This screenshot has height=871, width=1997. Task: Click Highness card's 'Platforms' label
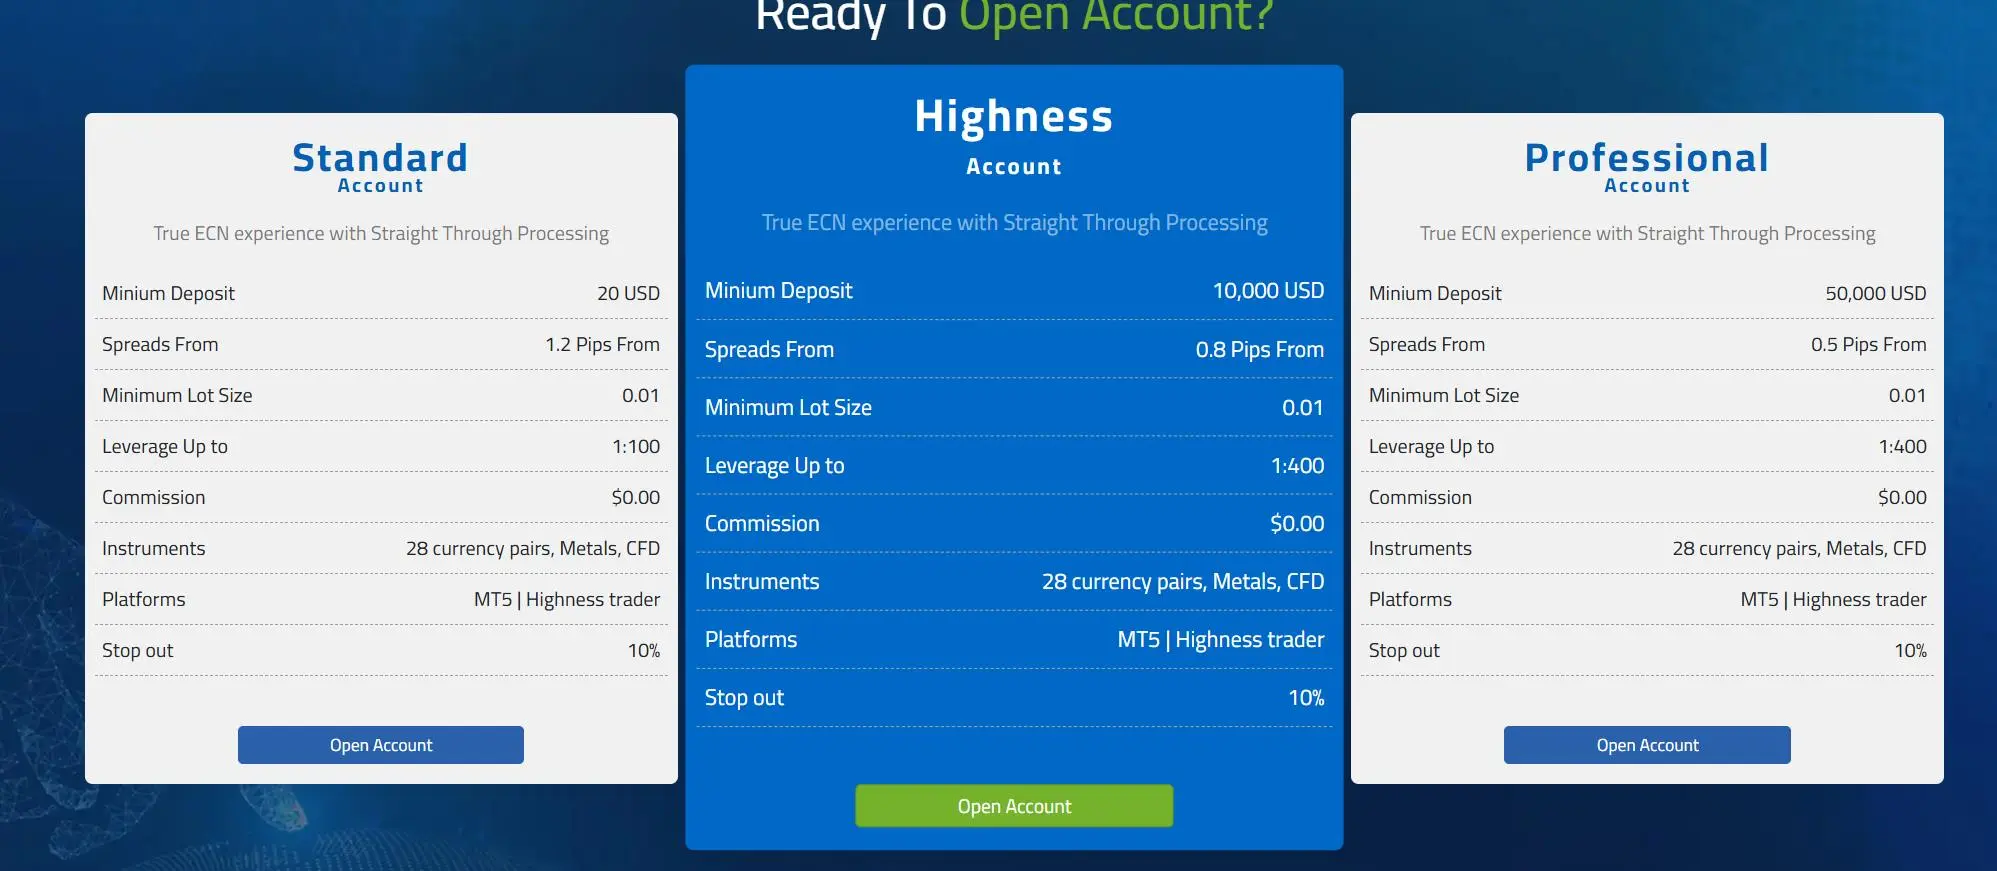pyautogui.click(x=751, y=639)
